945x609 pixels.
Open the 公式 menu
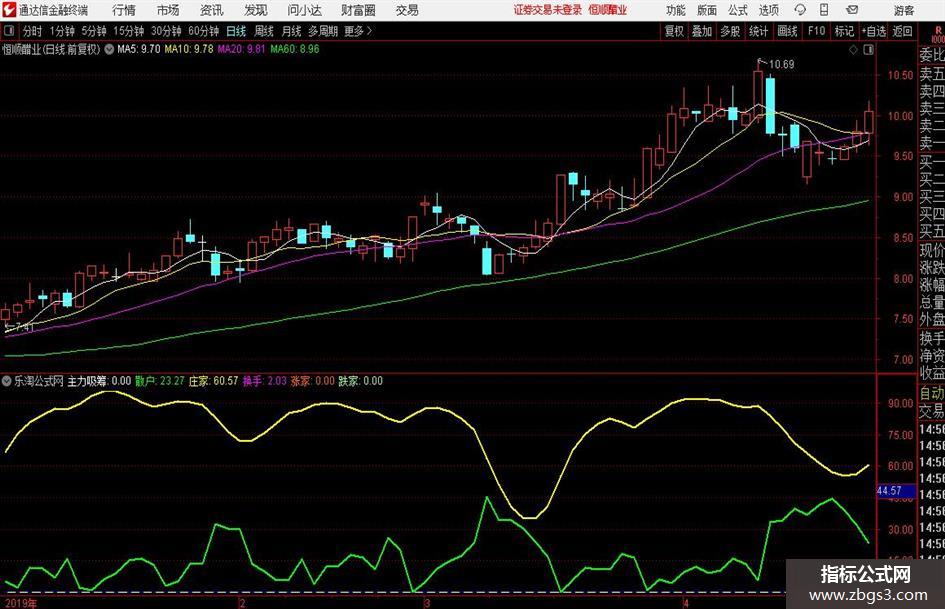[738, 10]
